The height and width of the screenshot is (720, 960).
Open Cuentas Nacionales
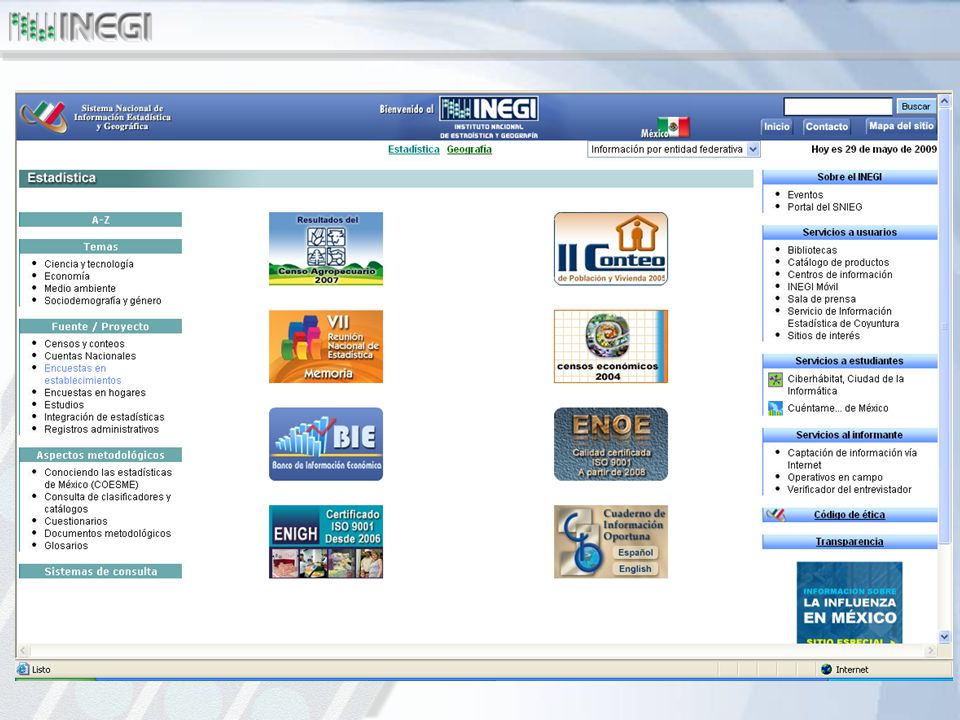(x=90, y=356)
